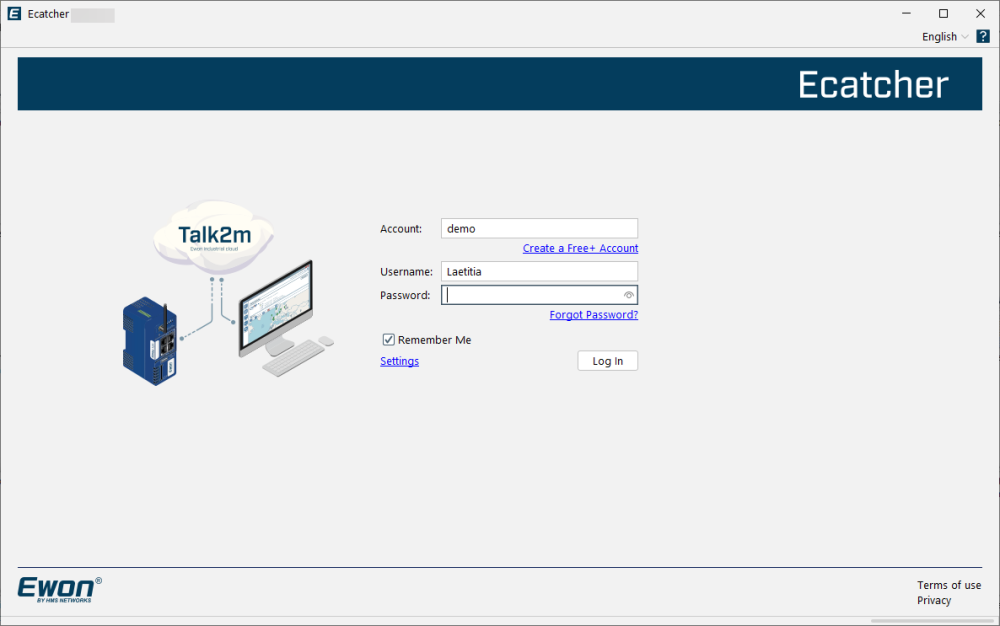The width and height of the screenshot is (1000, 626).
Task: Maximize the Ecatcher window
Action: 943,14
